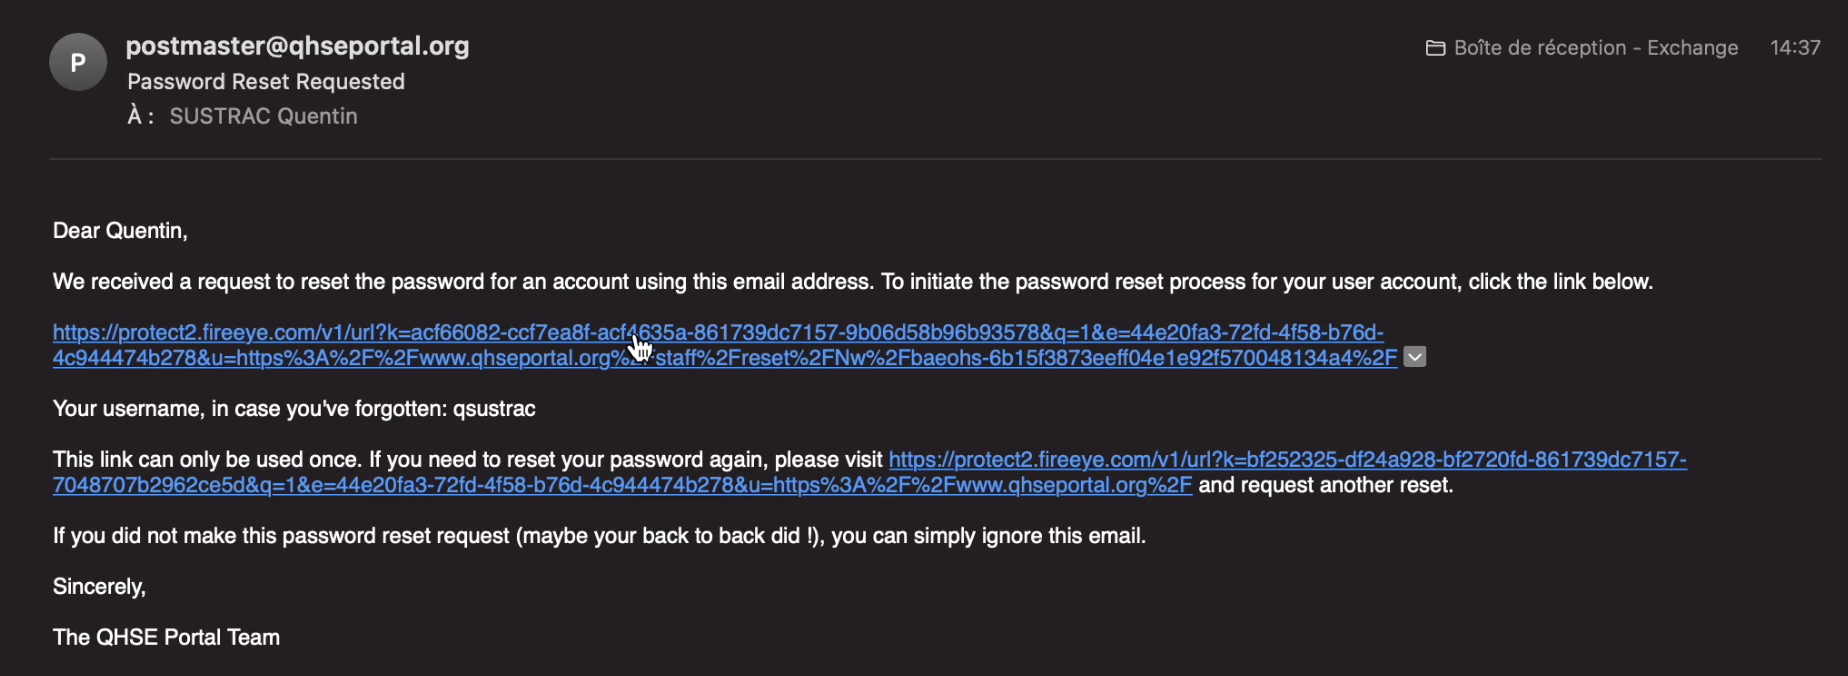
Task: Click the recipient name SUSTRAC Quentin
Action: tap(263, 116)
